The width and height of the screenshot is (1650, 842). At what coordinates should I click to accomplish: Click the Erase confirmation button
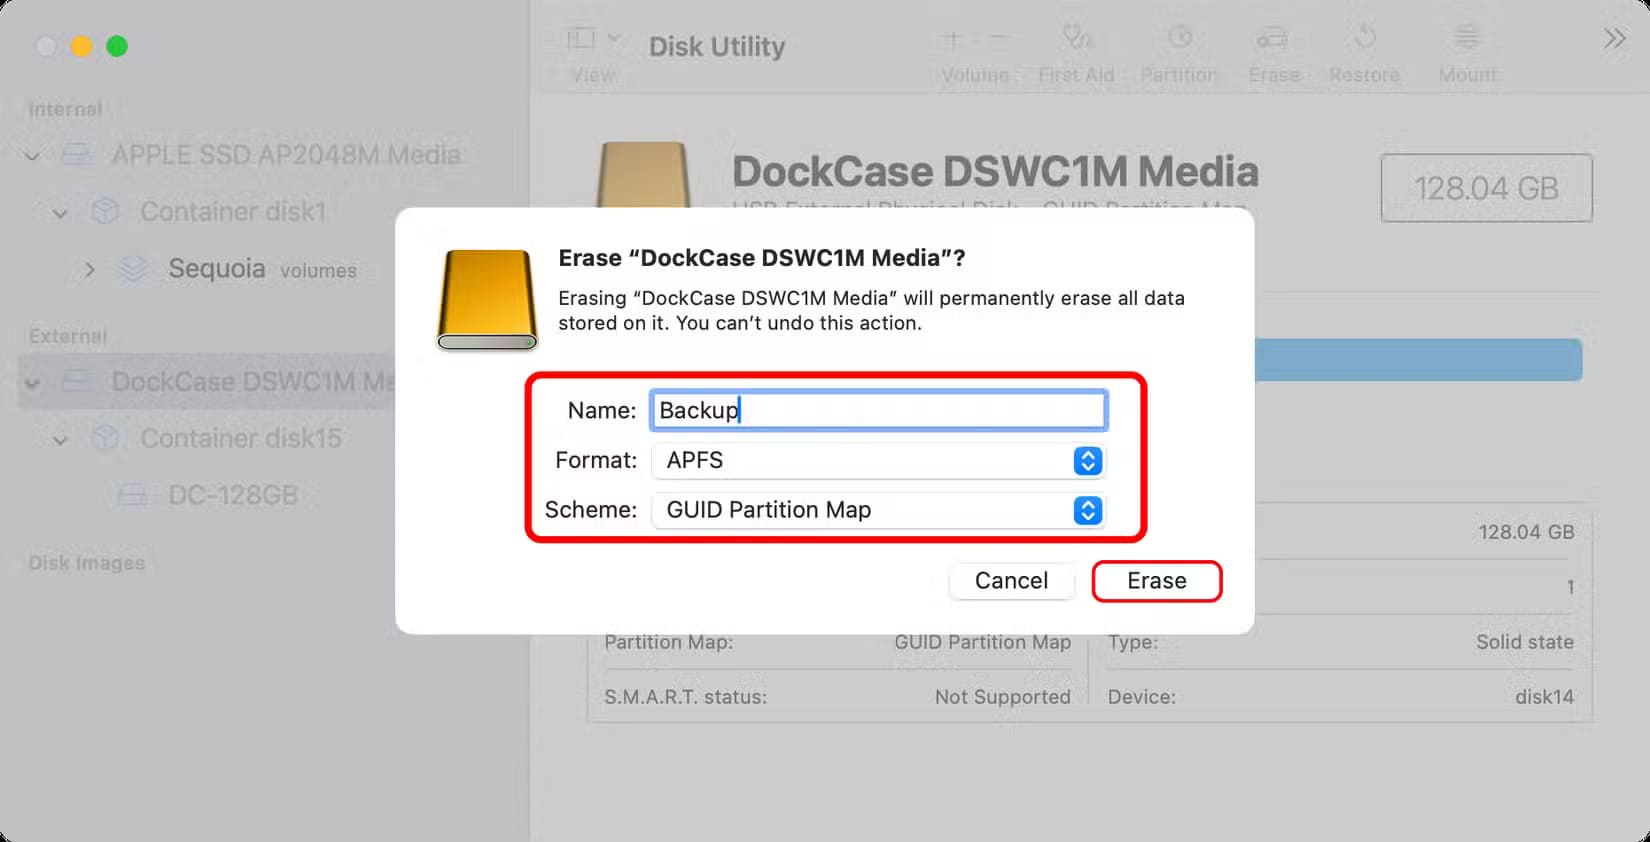1157,581
